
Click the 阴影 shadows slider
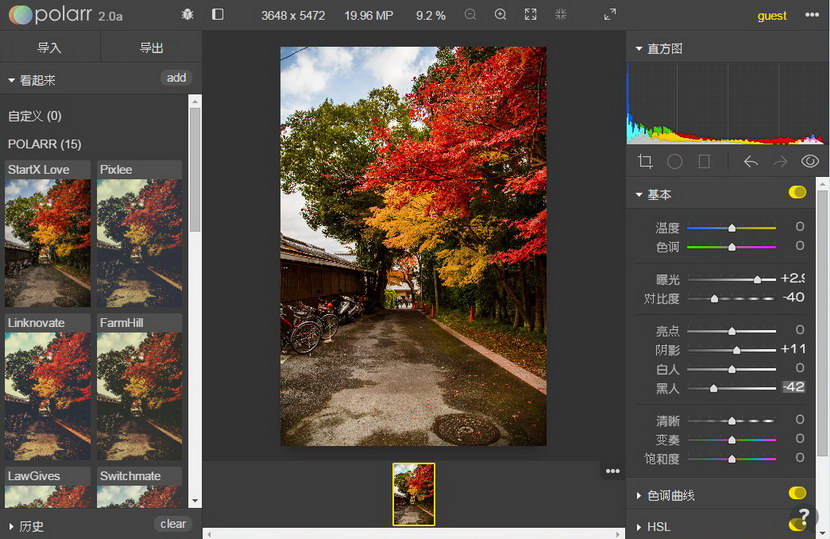pos(732,350)
